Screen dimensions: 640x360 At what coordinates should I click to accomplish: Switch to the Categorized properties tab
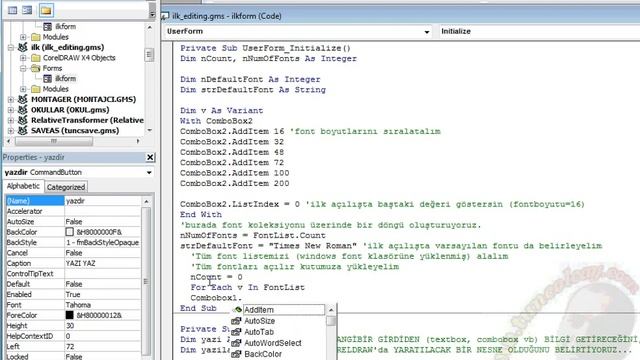click(x=66, y=187)
